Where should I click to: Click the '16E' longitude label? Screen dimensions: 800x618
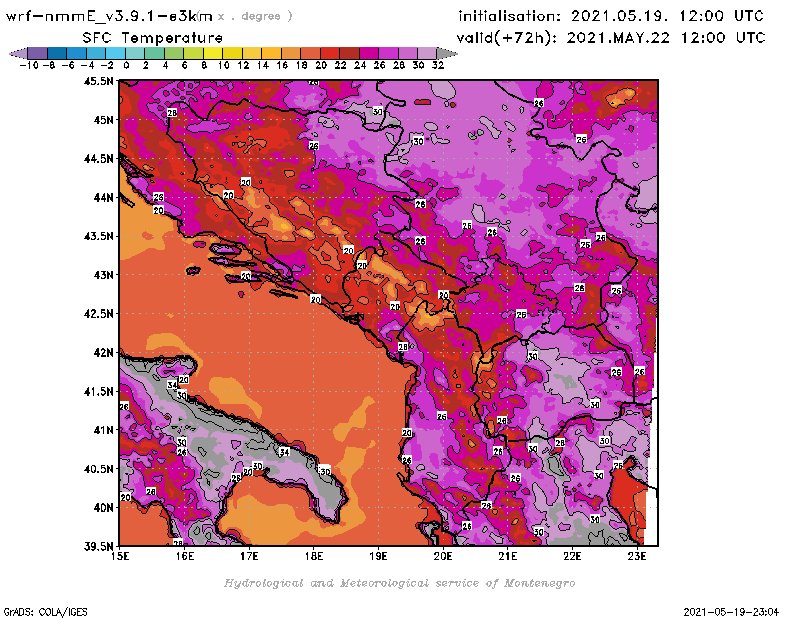pos(185,556)
